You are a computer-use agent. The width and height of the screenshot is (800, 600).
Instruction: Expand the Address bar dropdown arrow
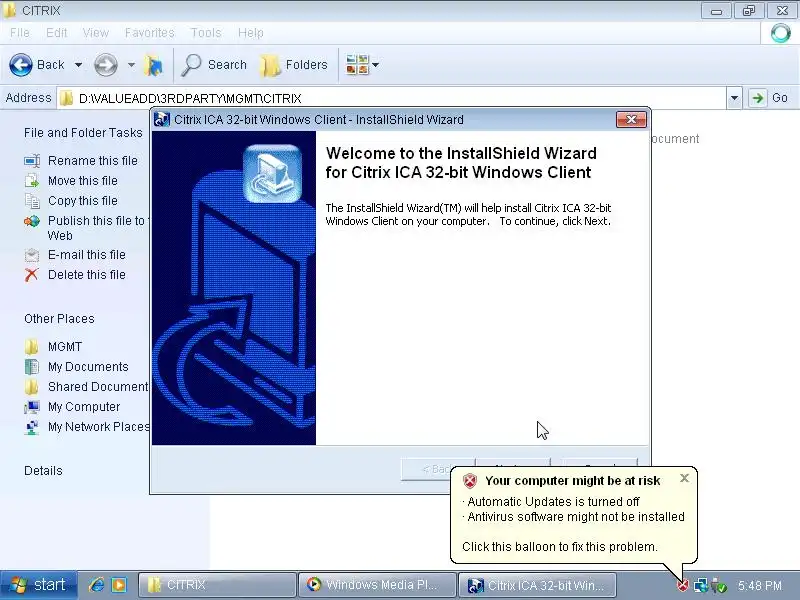tap(734, 98)
